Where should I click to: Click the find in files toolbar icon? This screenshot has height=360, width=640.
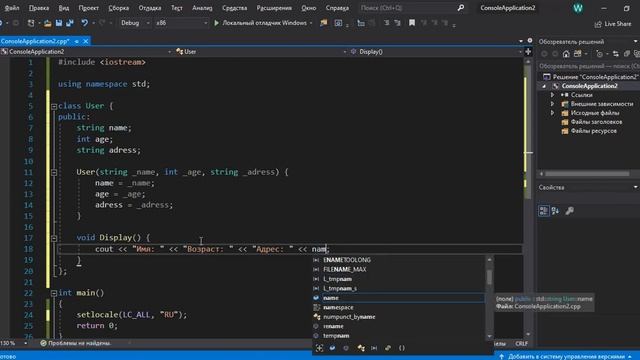click(x=324, y=23)
